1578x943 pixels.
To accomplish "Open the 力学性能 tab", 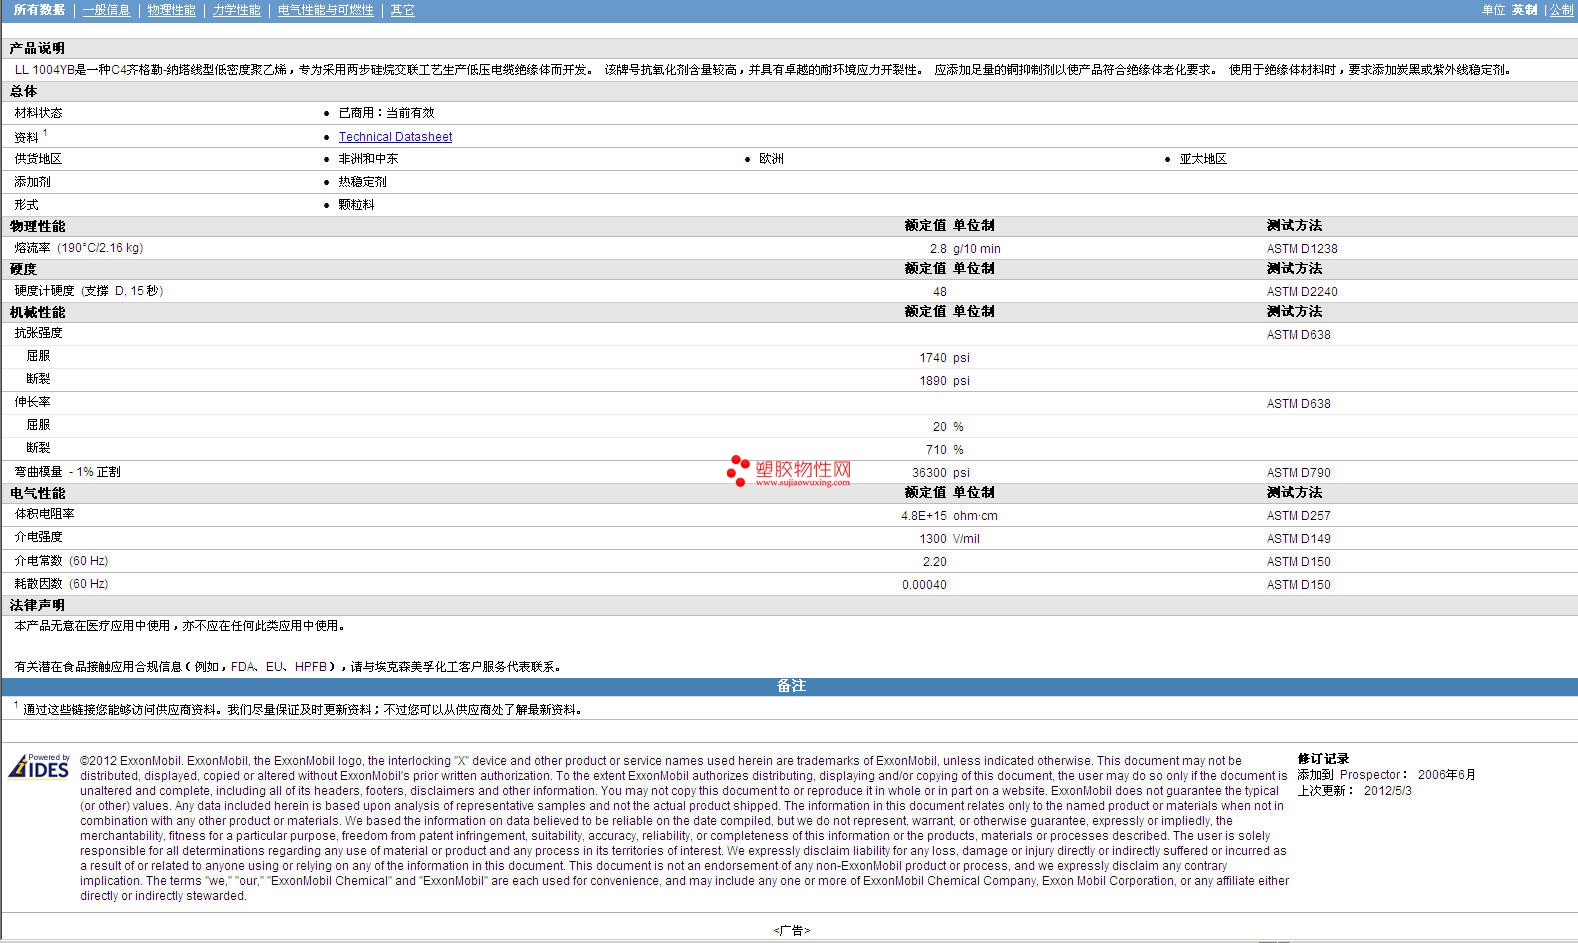I will pyautogui.click(x=236, y=10).
